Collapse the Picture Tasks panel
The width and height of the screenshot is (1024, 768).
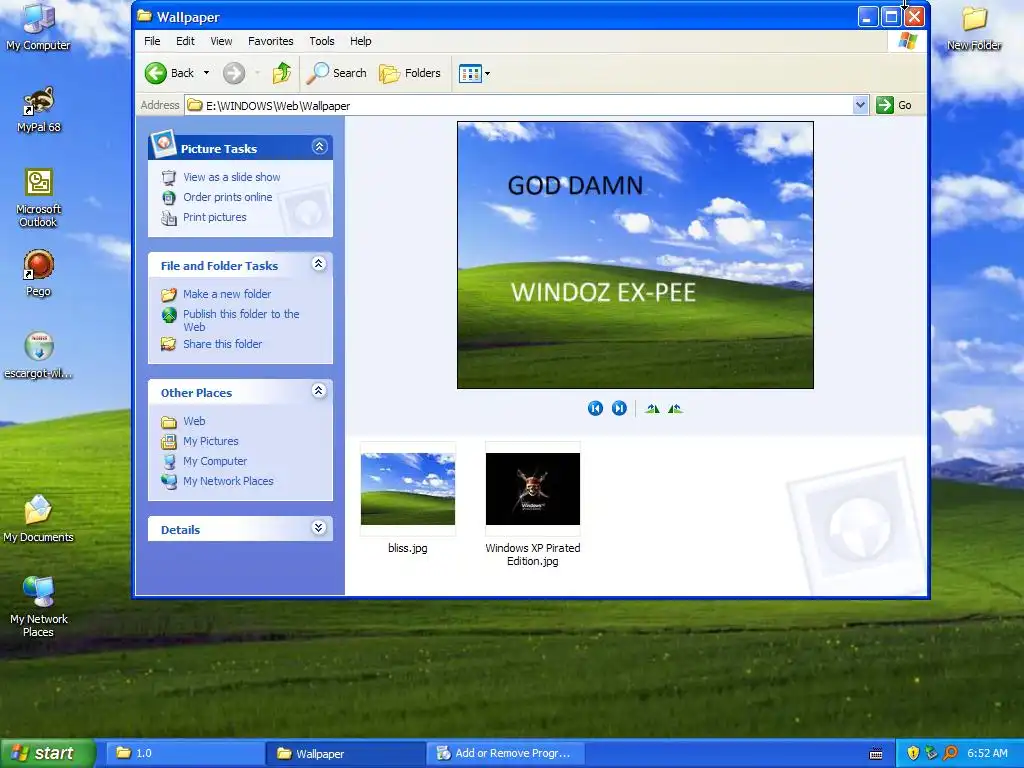pos(319,147)
